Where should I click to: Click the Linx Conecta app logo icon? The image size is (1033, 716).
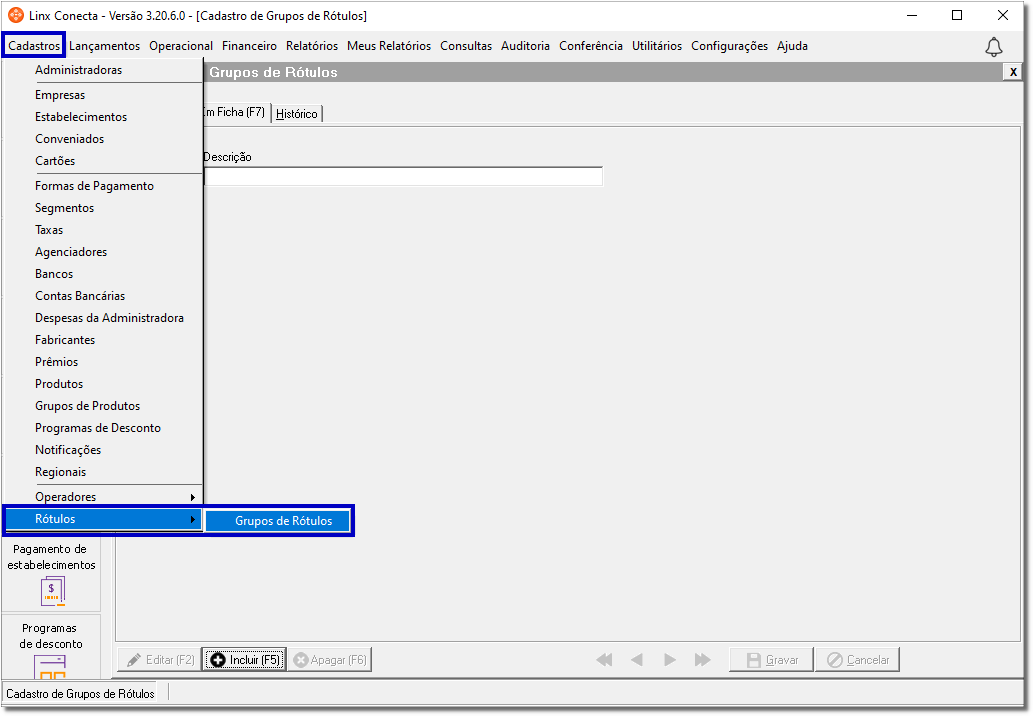(x=15, y=14)
